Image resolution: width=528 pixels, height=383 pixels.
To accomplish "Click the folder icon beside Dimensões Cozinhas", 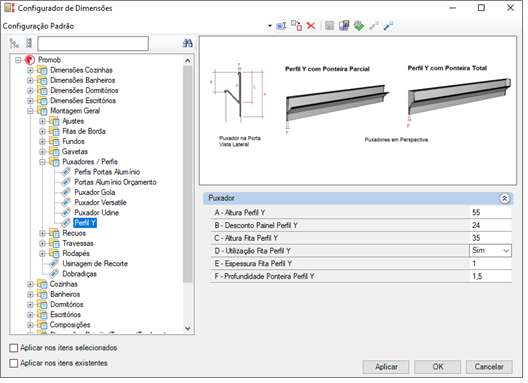I will click(42, 71).
